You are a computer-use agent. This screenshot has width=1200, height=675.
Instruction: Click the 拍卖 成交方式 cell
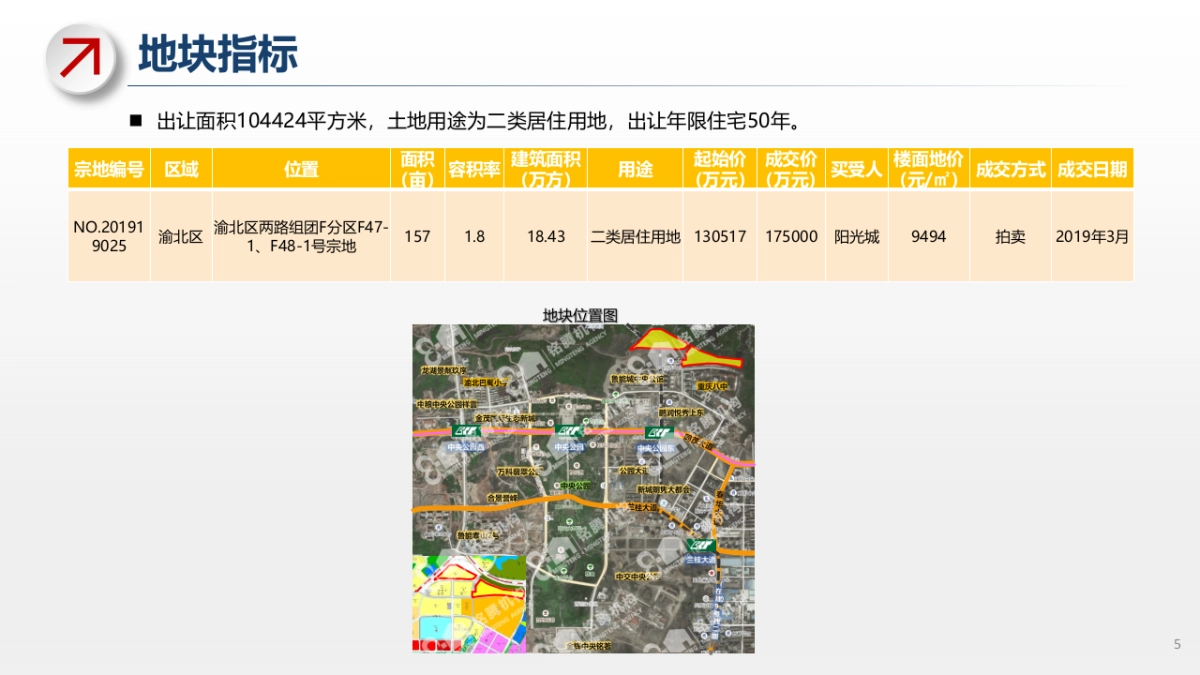pos(1013,237)
